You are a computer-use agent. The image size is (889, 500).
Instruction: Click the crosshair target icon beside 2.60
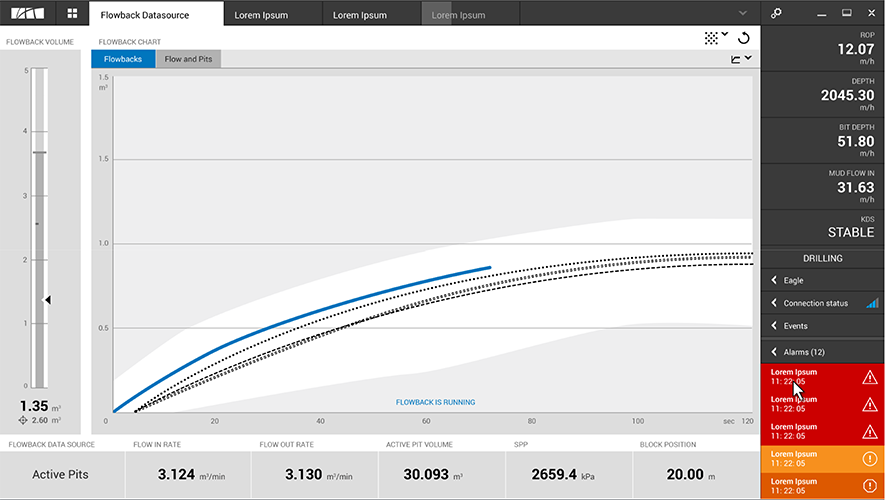(x=23, y=420)
